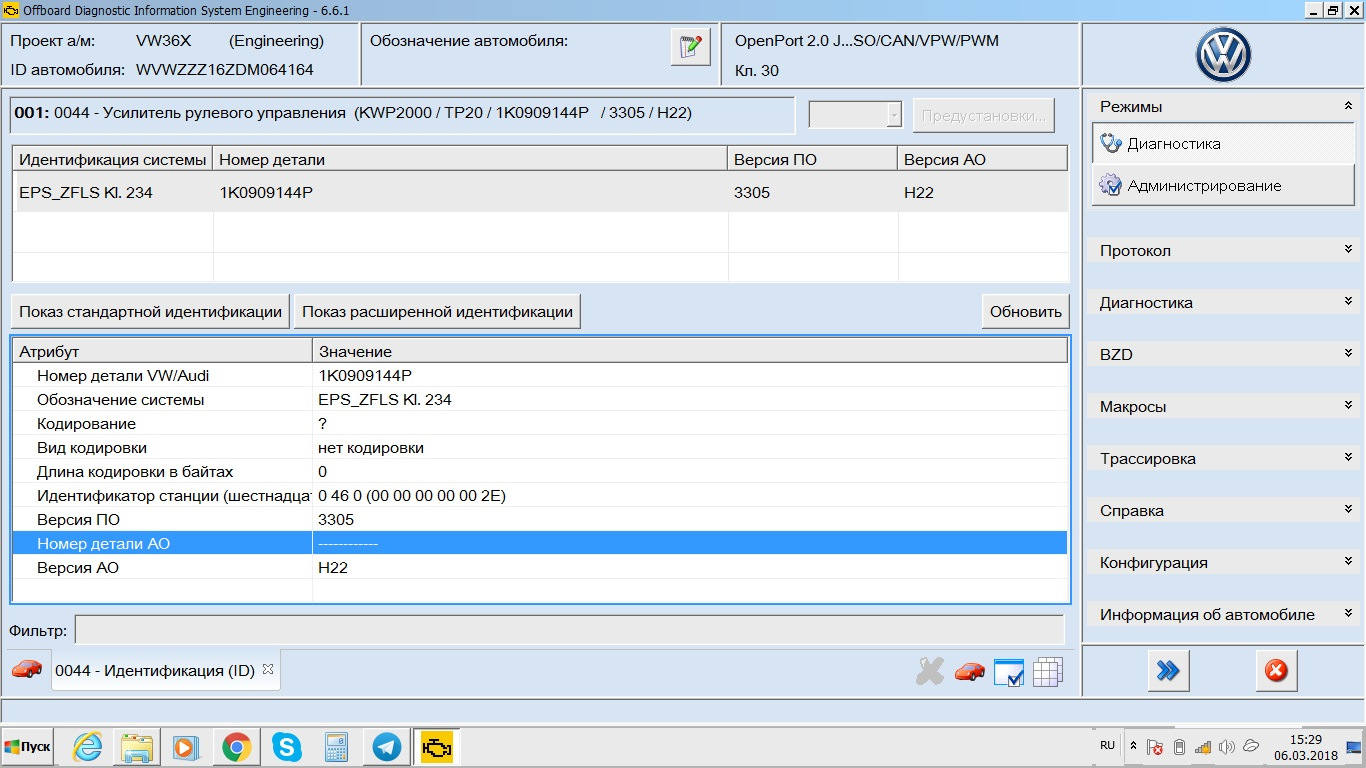Expand the Диагностика collapsed section
This screenshot has height=768, width=1366.
point(1348,302)
